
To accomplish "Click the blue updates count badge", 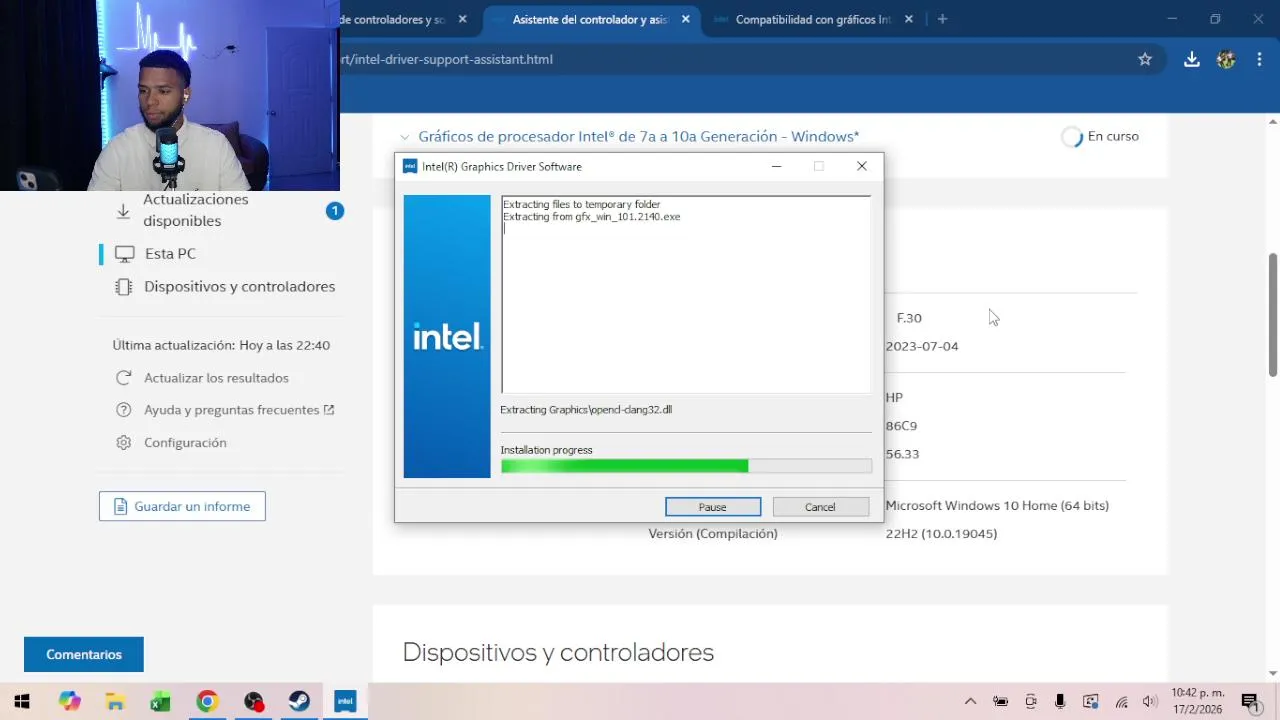I will (335, 211).
